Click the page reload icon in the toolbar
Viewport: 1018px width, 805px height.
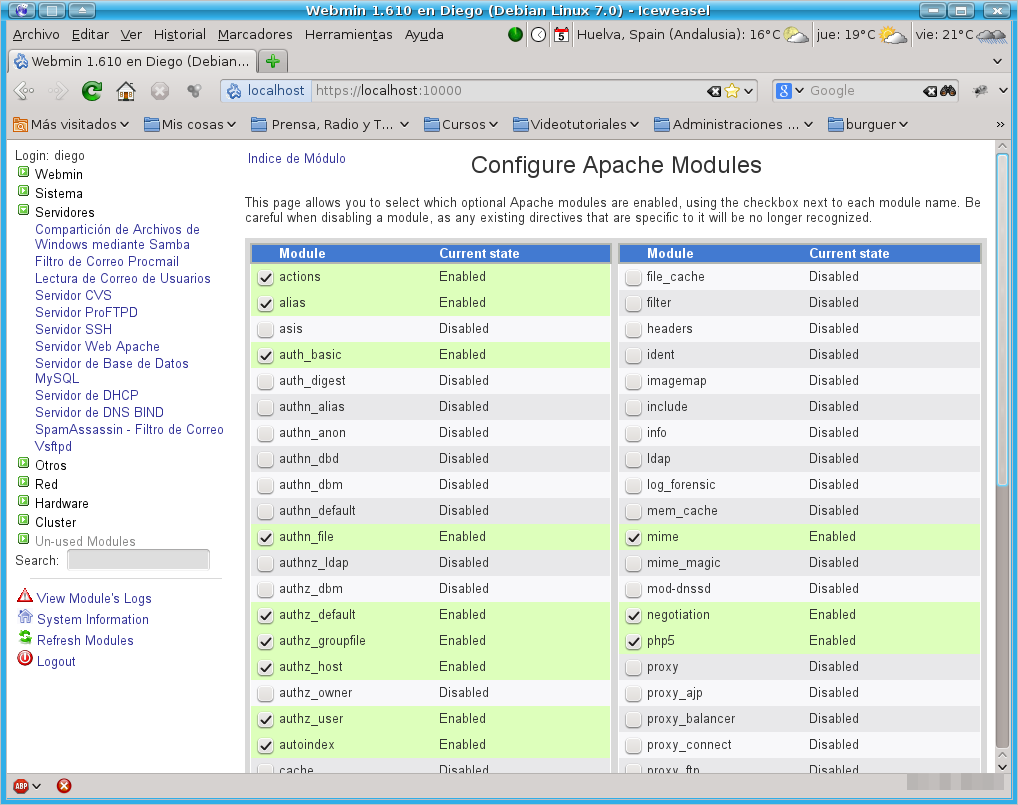click(93, 90)
